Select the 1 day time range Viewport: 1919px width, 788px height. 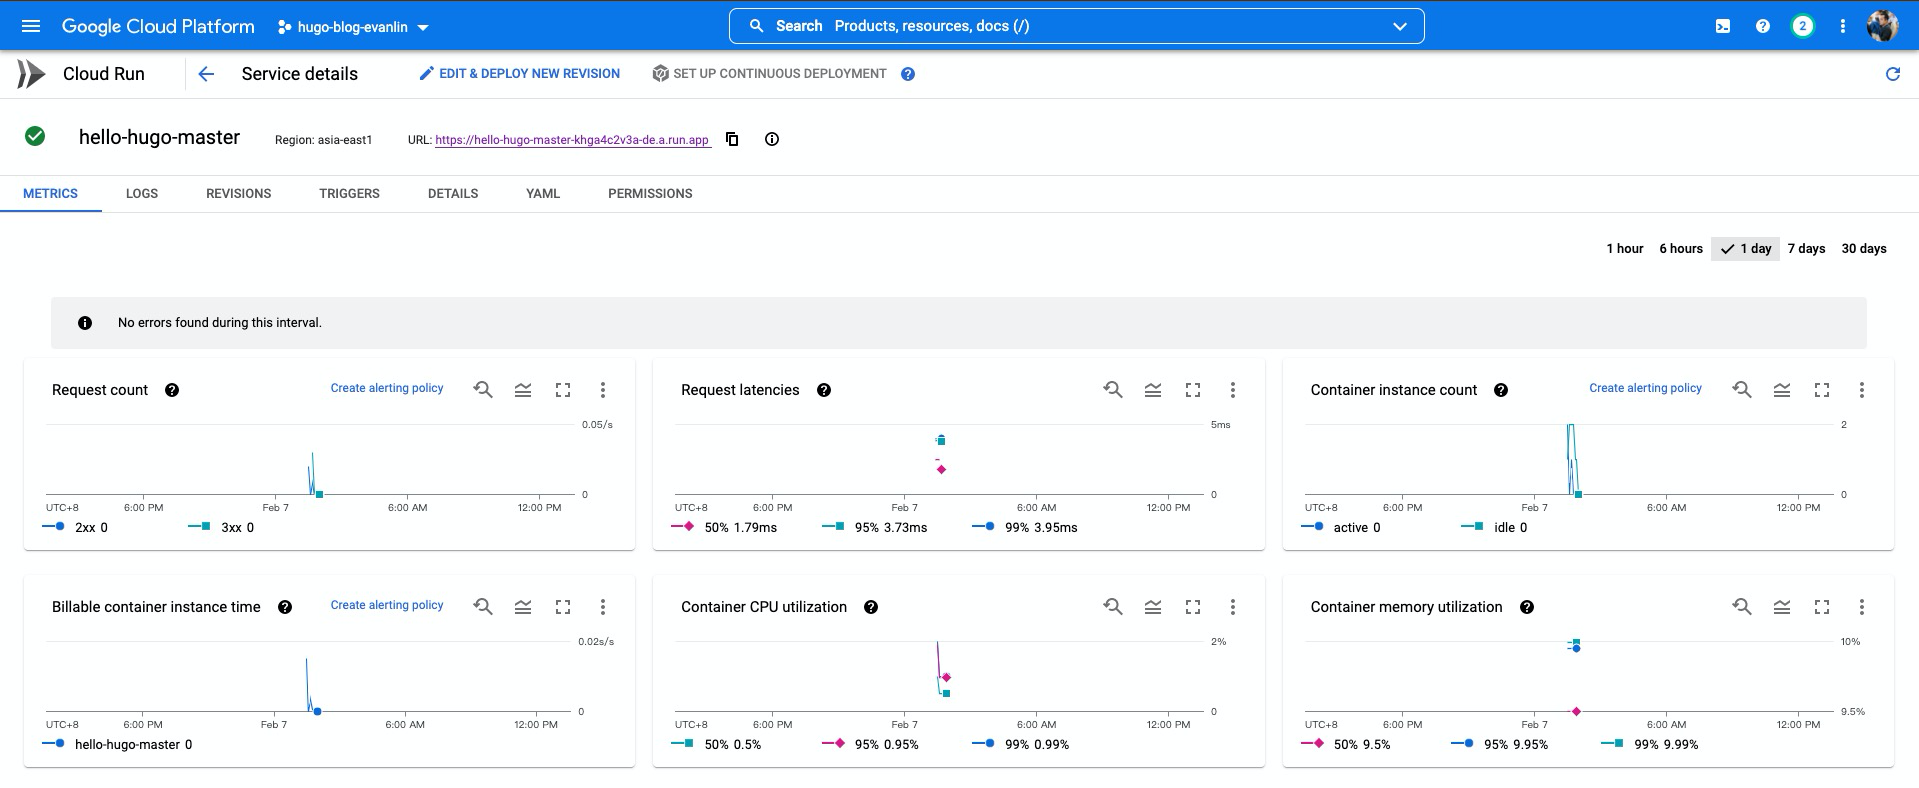[1746, 249]
